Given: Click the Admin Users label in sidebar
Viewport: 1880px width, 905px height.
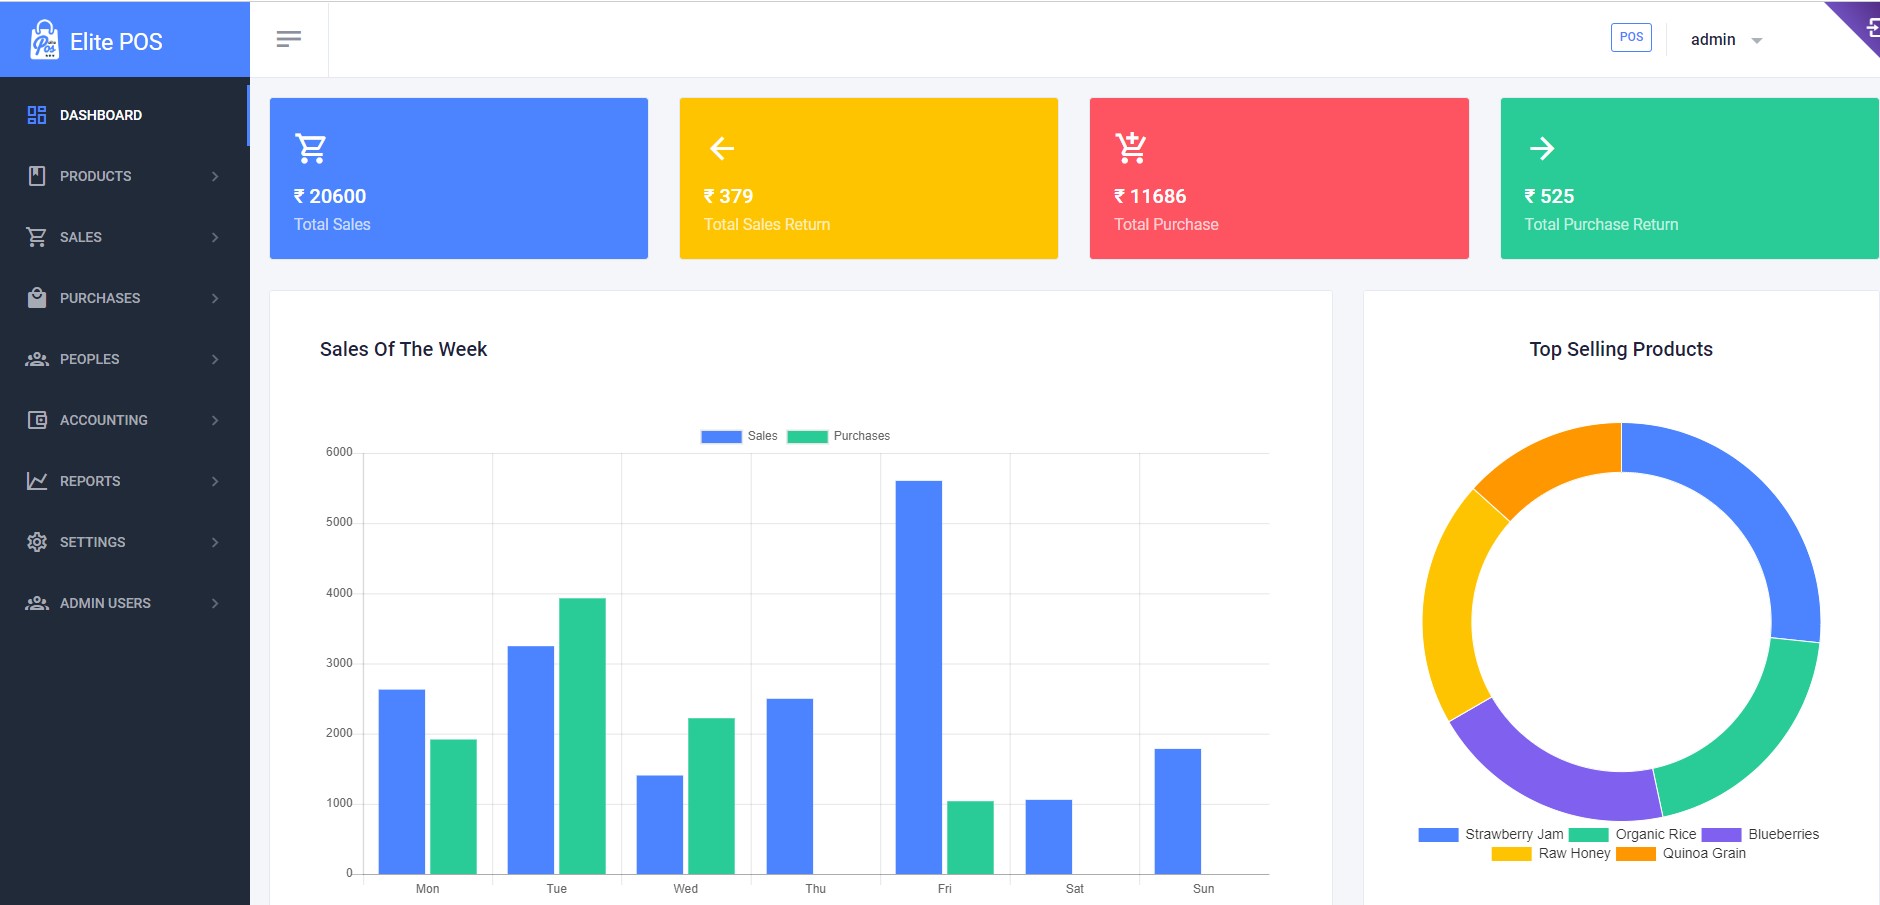Looking at the screenshot, I should [x=105, y=603].
